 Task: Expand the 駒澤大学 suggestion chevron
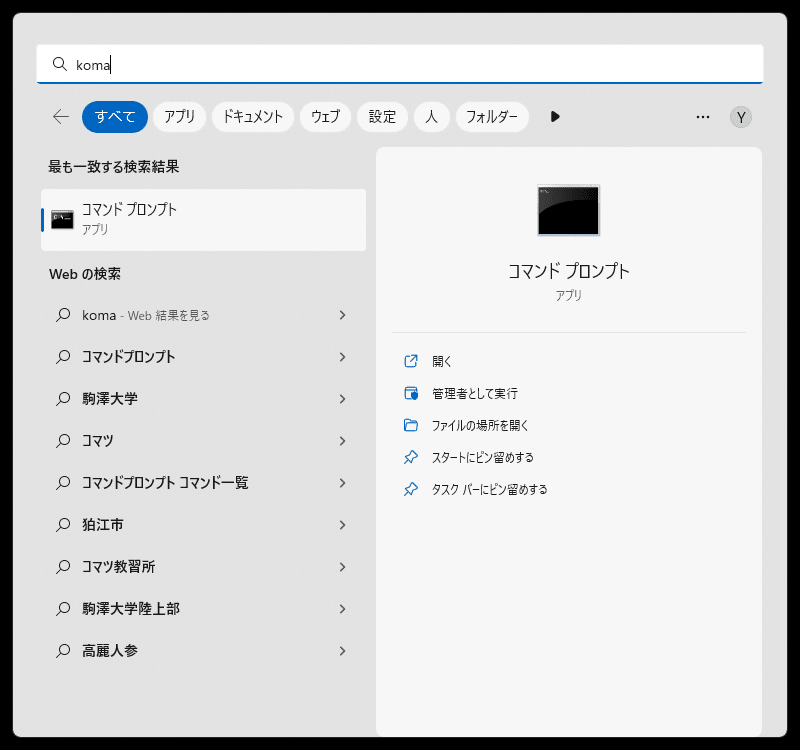tap(342, 399)
